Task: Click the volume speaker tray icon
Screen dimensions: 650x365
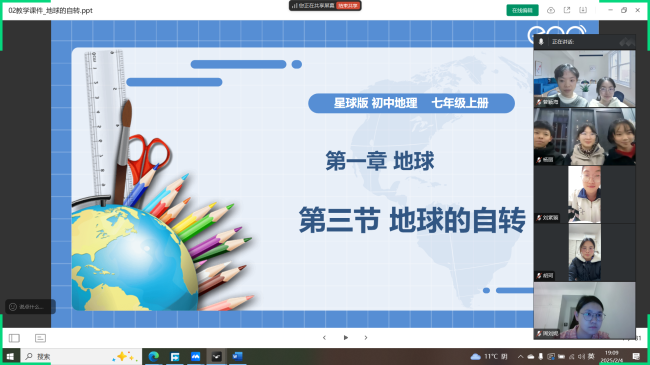Action: point(581,356)
